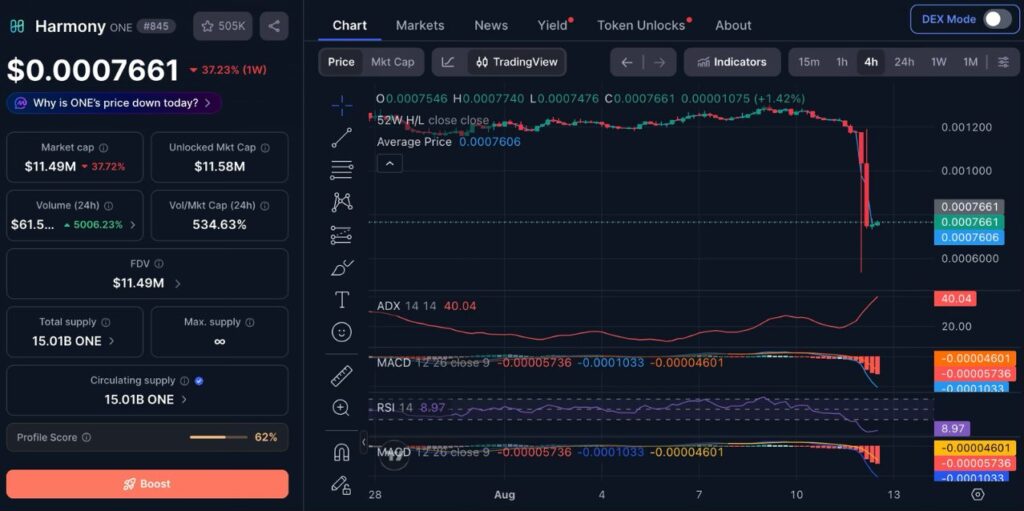The width and height of the screenshot is (1024, 511).
Task: Click the Profile Score 62% progress bar
Action: pyautogui.click(x=219, y=437)
